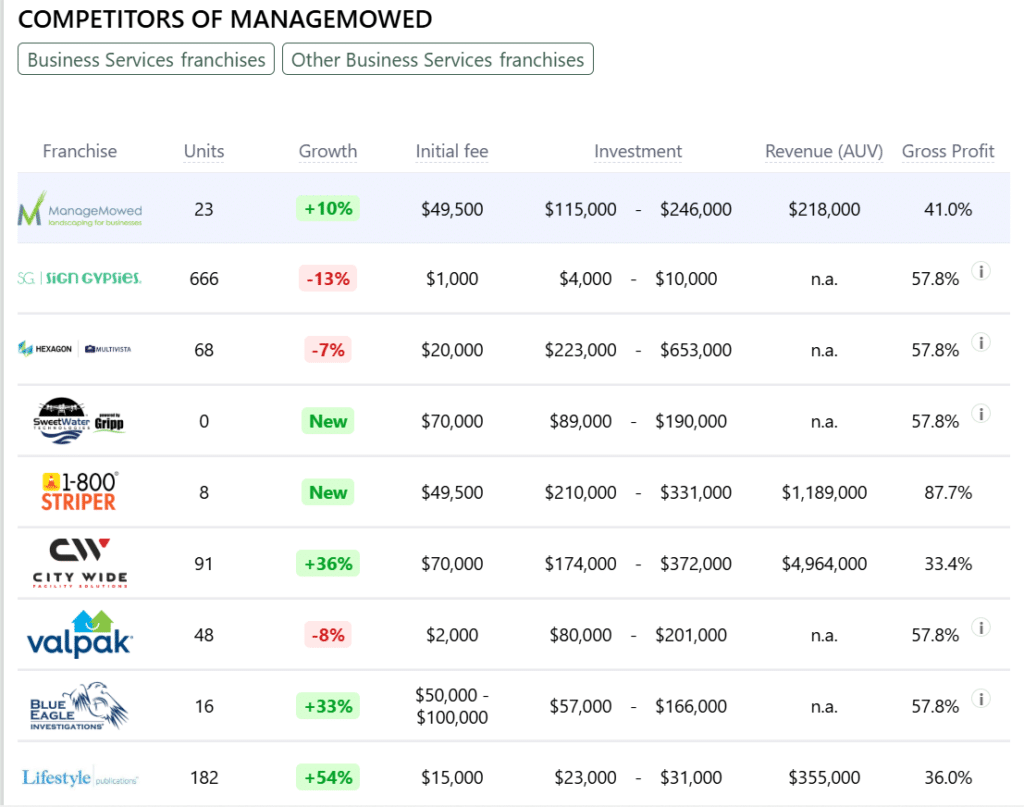Click the Competitors of ManageMowed heading
The image size is (1024, 807).
click(x=225, y=19)
